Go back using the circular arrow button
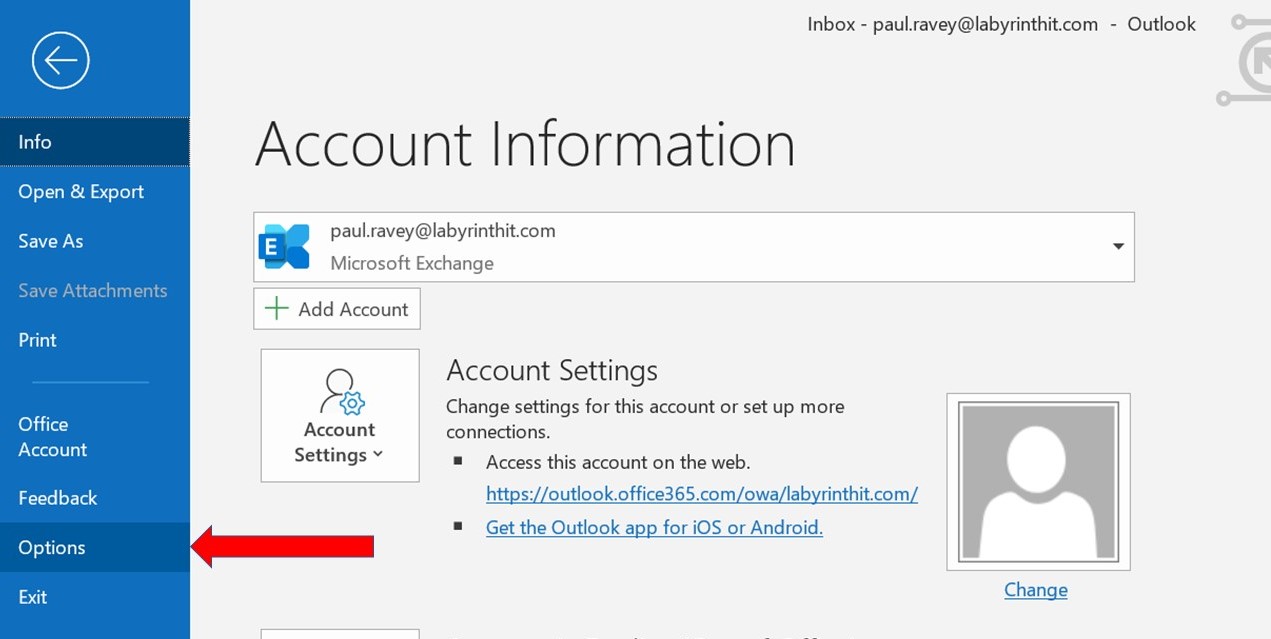 tap(60, 60)
